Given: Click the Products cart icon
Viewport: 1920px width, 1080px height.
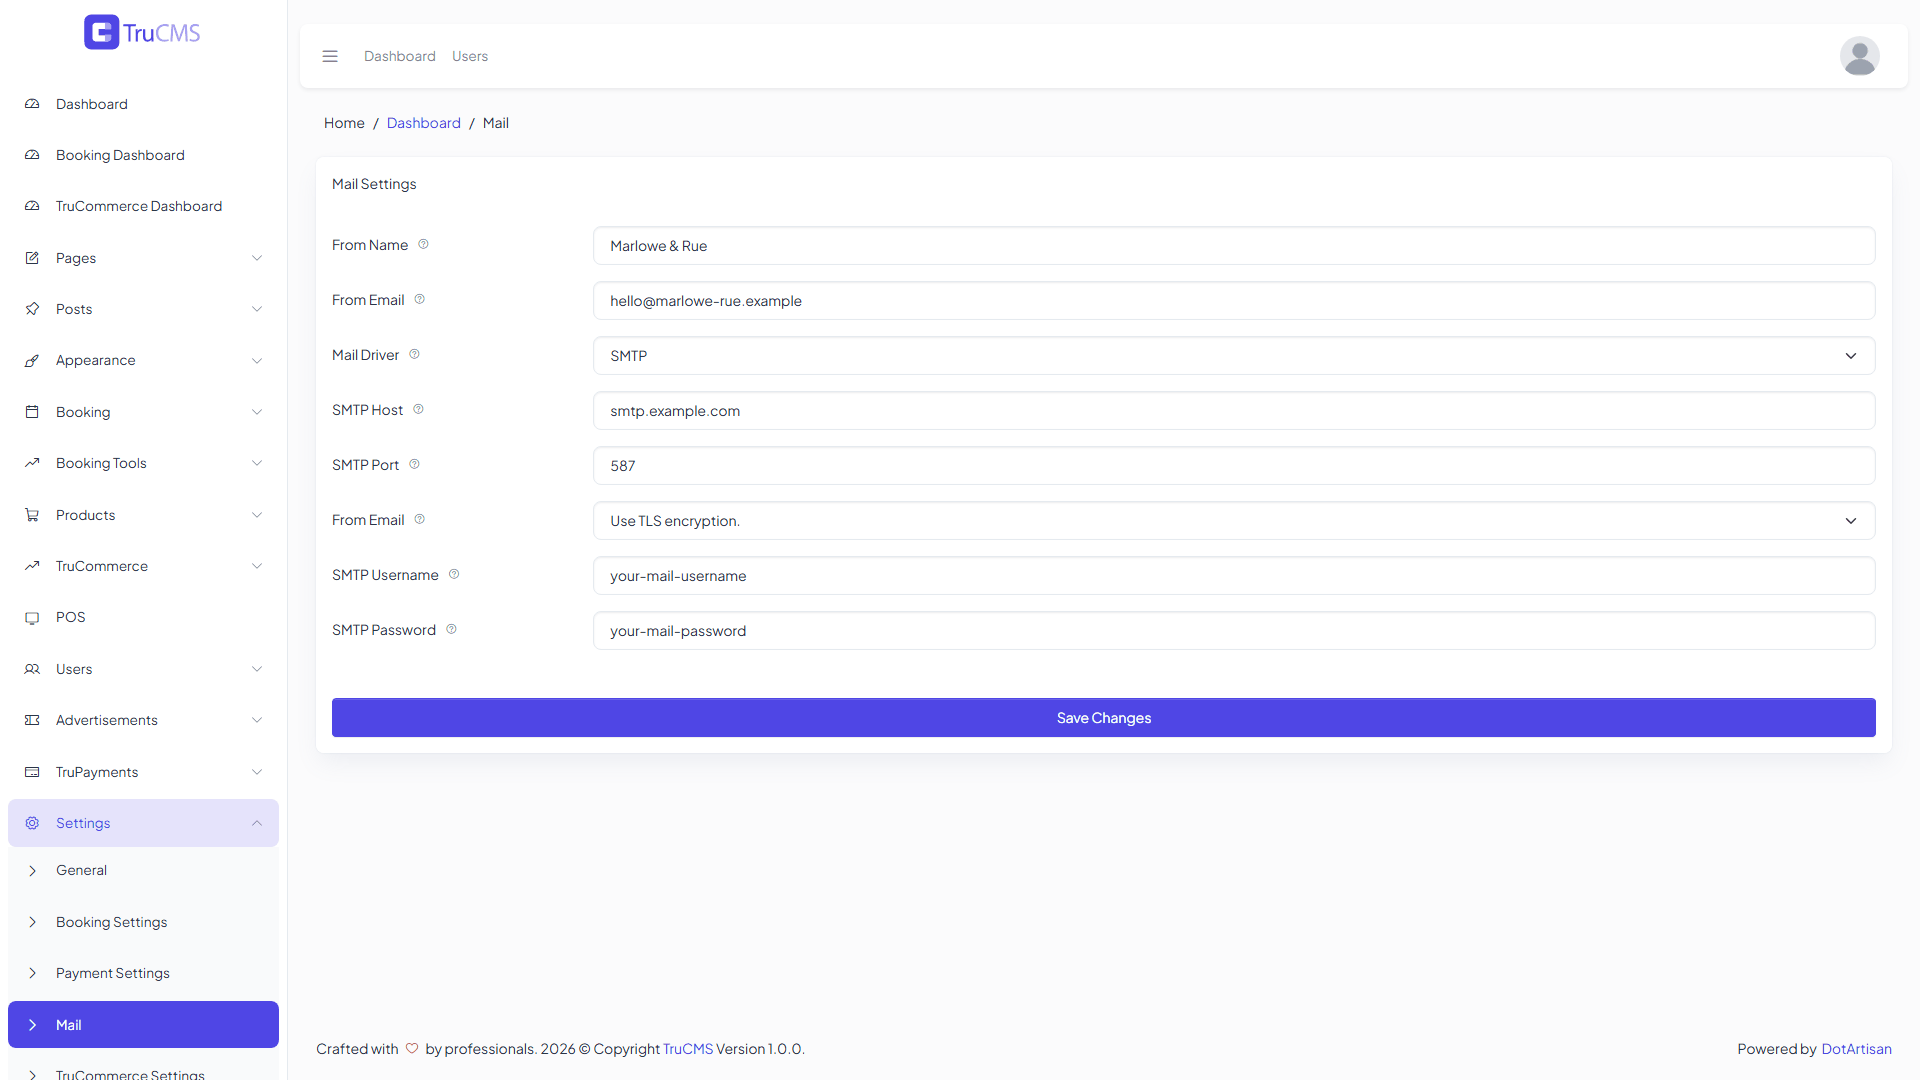Looking at the screenshot, I should [x=32, y=515].
